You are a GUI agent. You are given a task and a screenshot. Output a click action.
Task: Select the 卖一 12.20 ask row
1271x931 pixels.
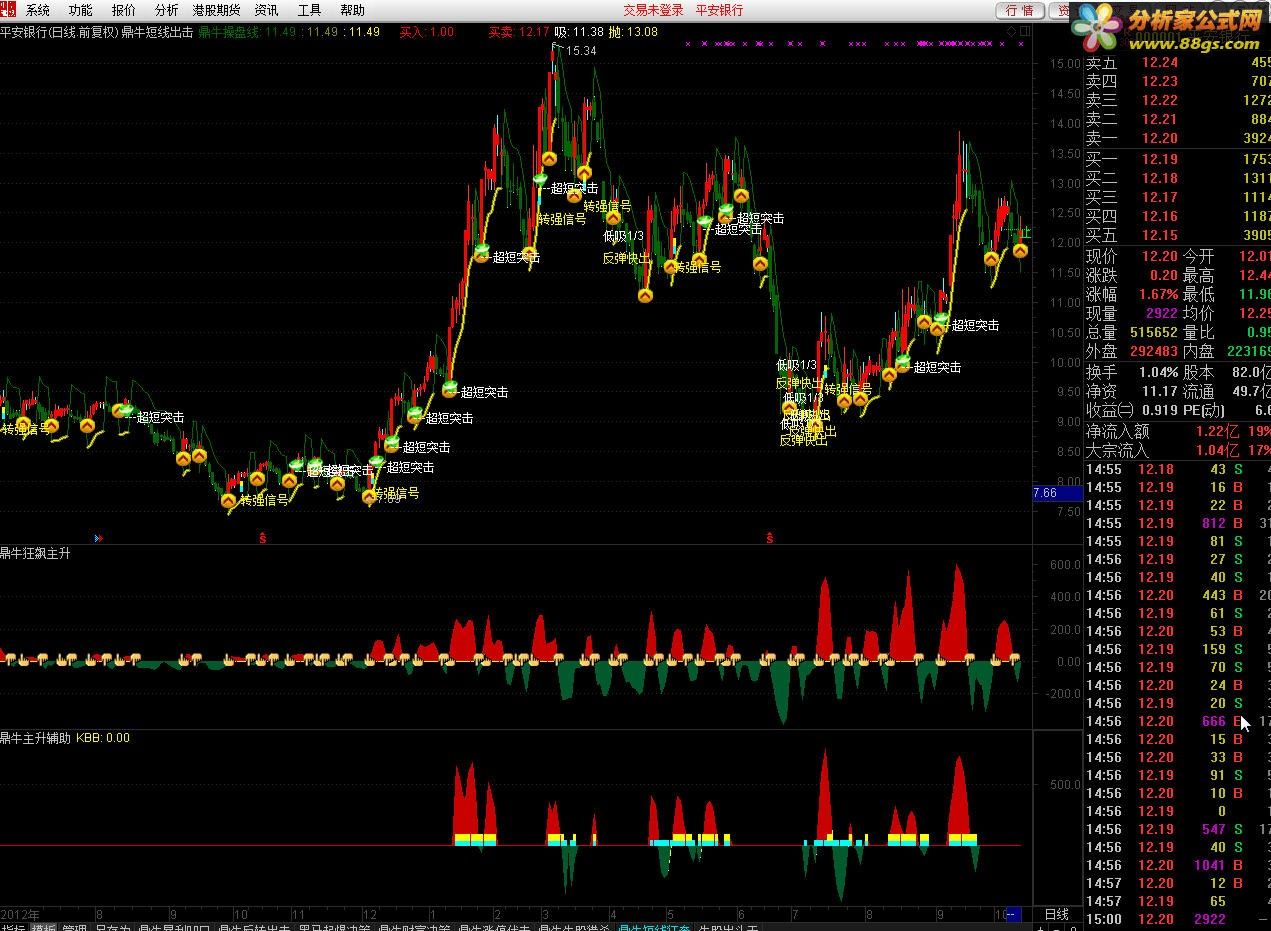point(1178,139)
